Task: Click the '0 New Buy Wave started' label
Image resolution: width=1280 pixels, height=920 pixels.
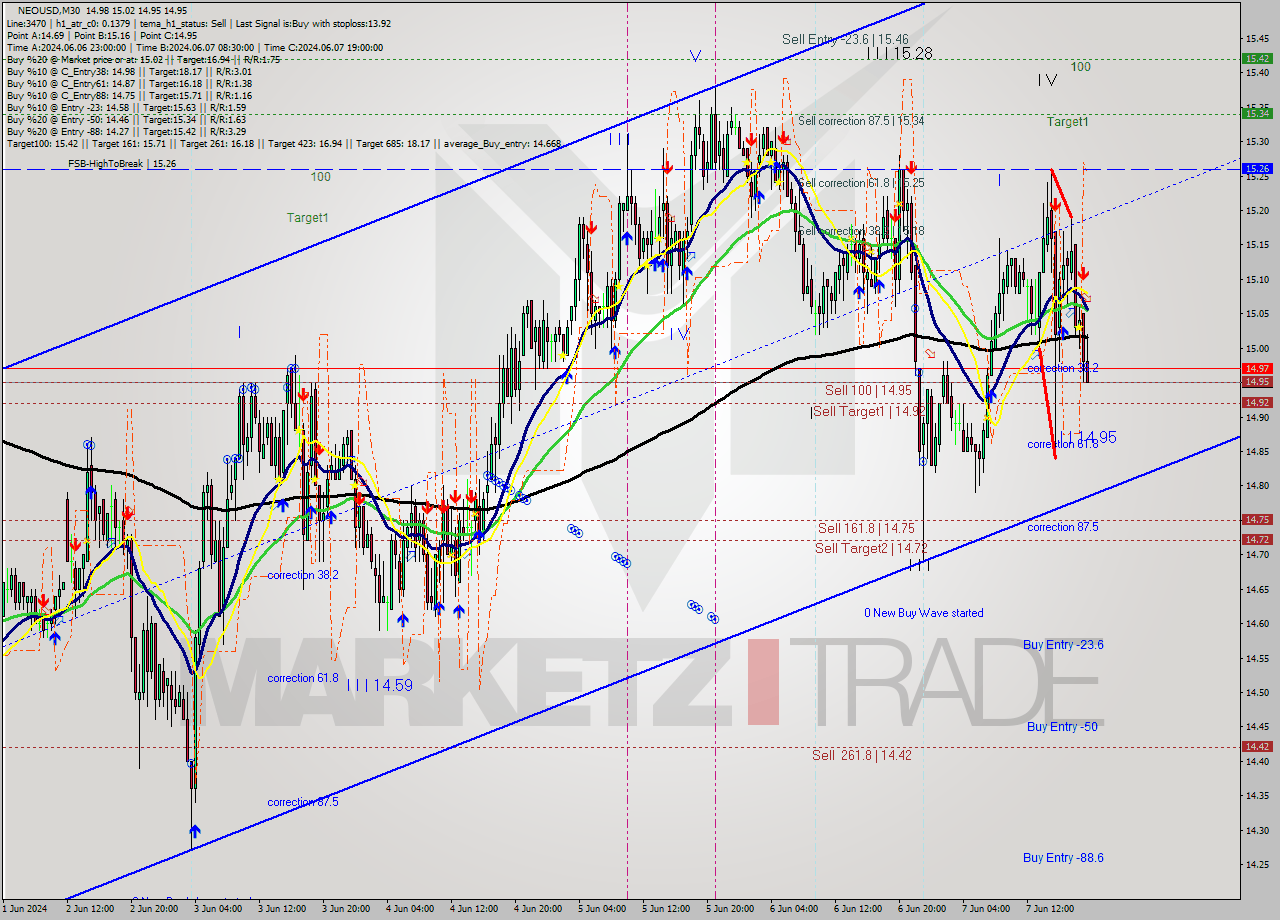Action: [x=924, y=613]
